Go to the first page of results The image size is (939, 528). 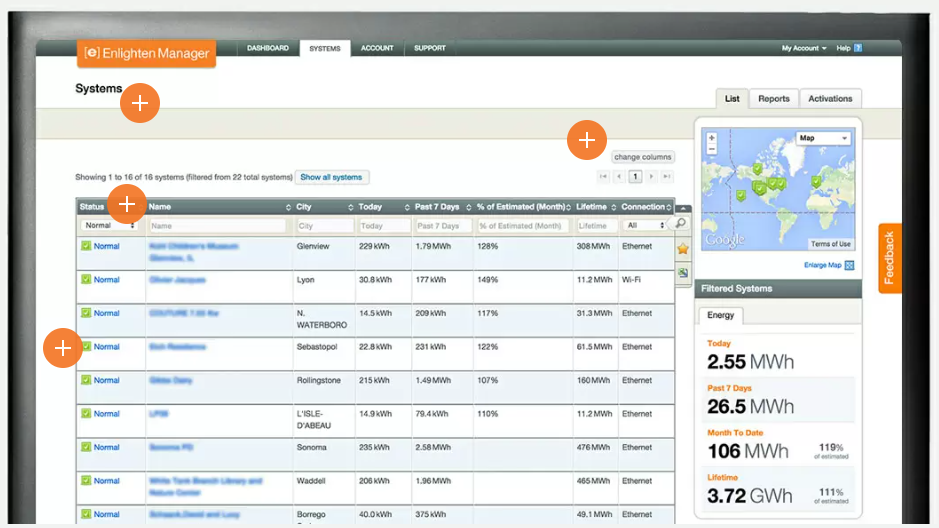603,177
